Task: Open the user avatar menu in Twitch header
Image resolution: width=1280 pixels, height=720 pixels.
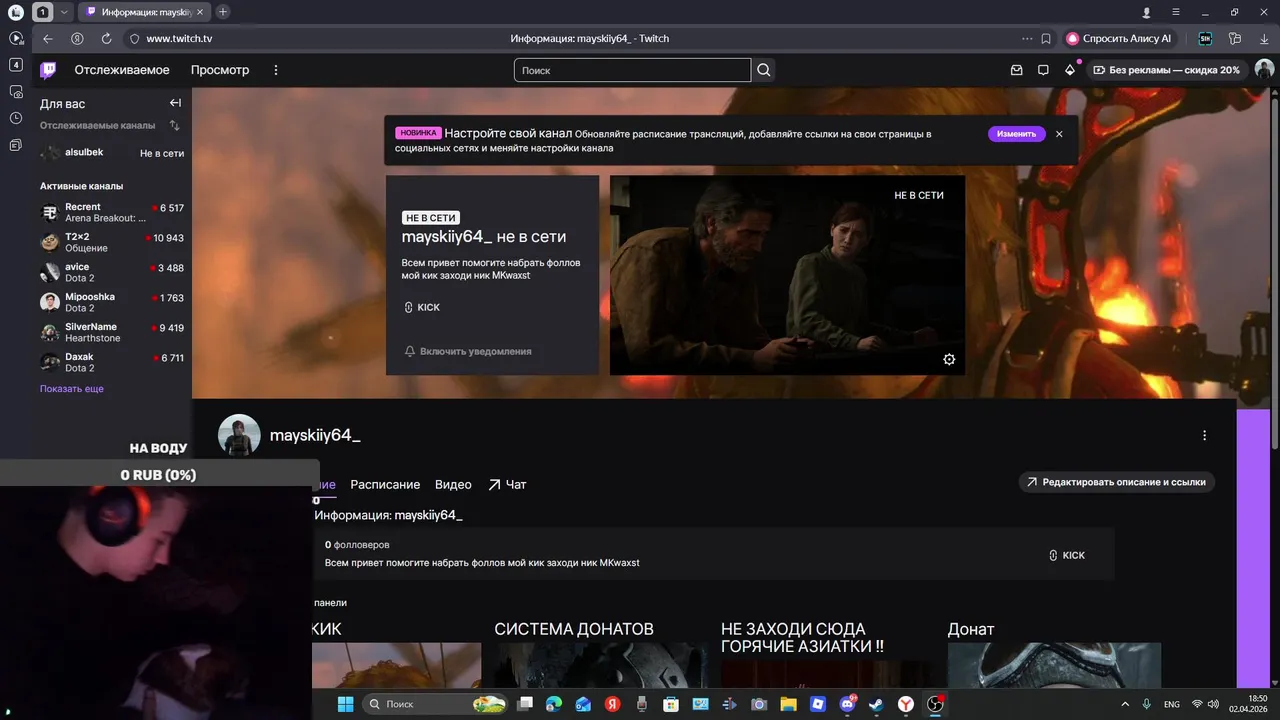Action: 1264,70
